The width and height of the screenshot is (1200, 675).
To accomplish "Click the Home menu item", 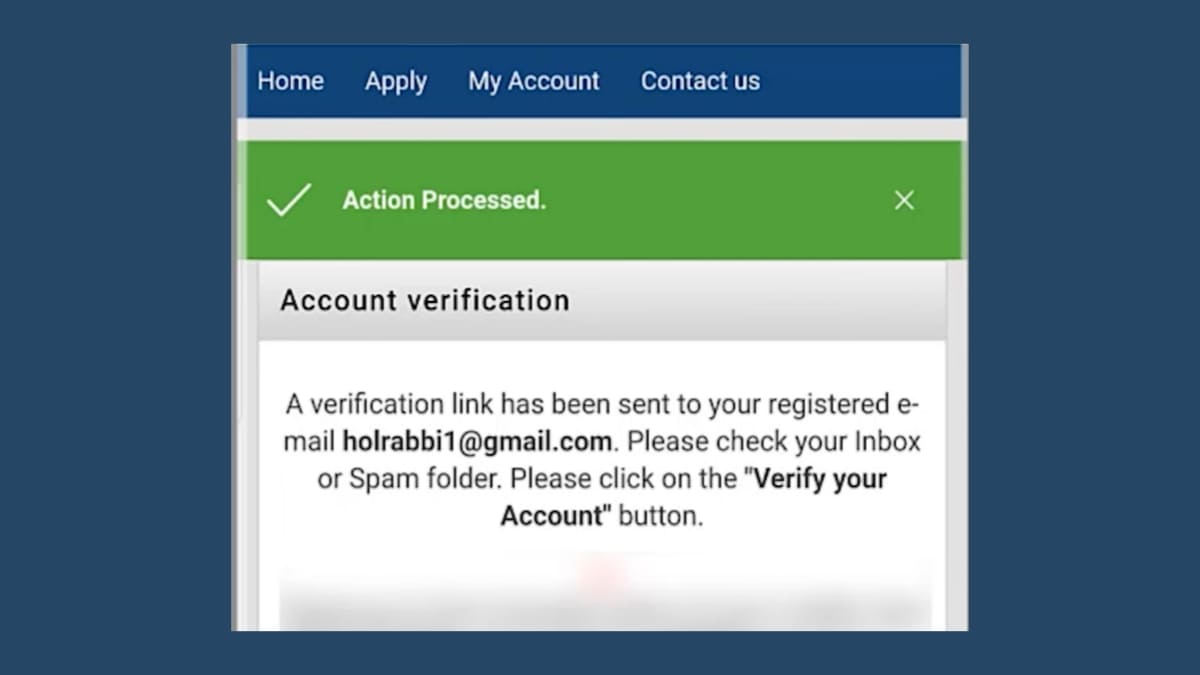I will 290,81.
